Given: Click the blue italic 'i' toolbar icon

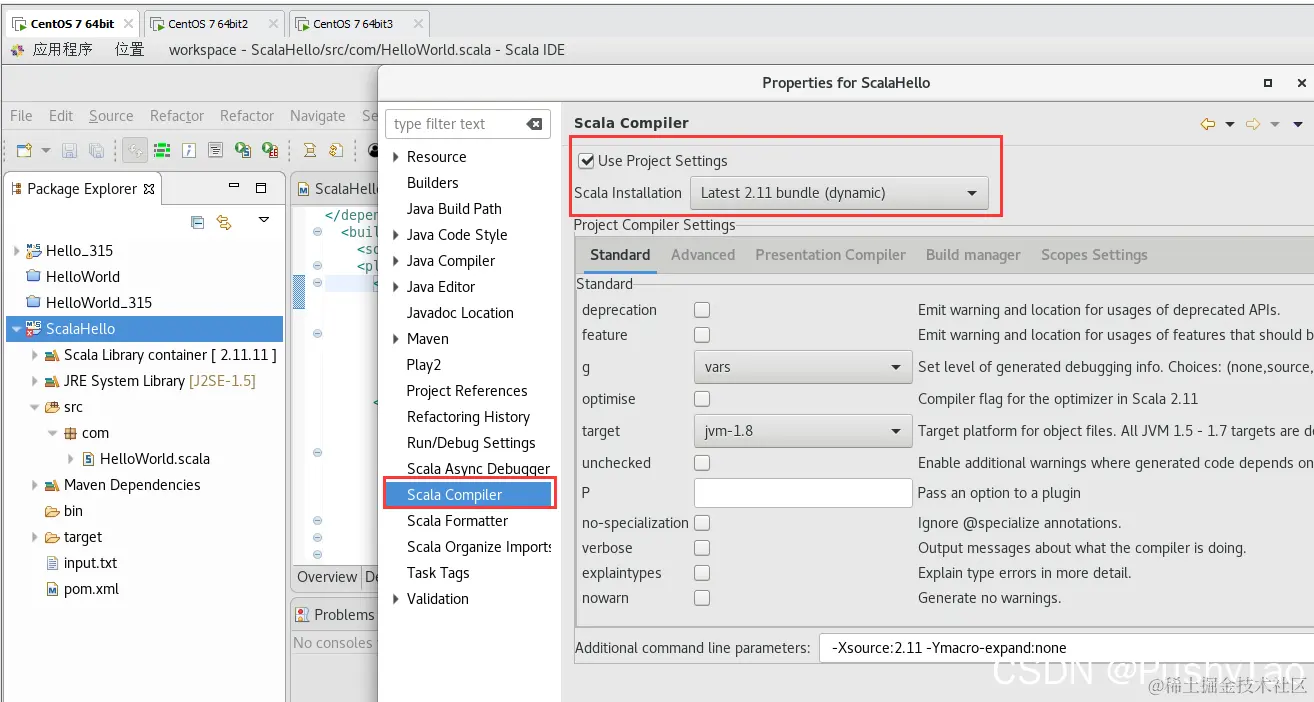Looking at the screenshot, I should point(188,150).
